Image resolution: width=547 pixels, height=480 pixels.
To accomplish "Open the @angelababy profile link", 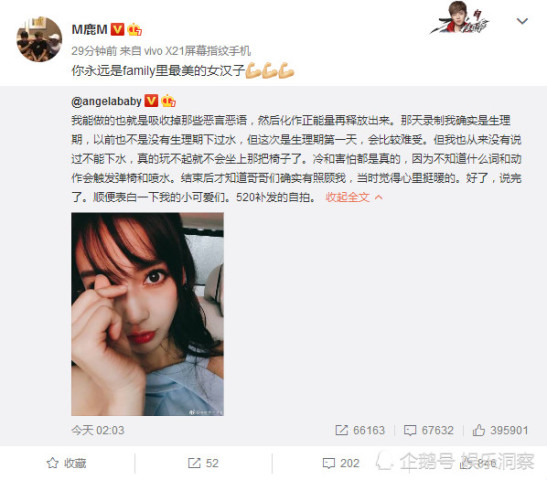I will tap(106, 101).
